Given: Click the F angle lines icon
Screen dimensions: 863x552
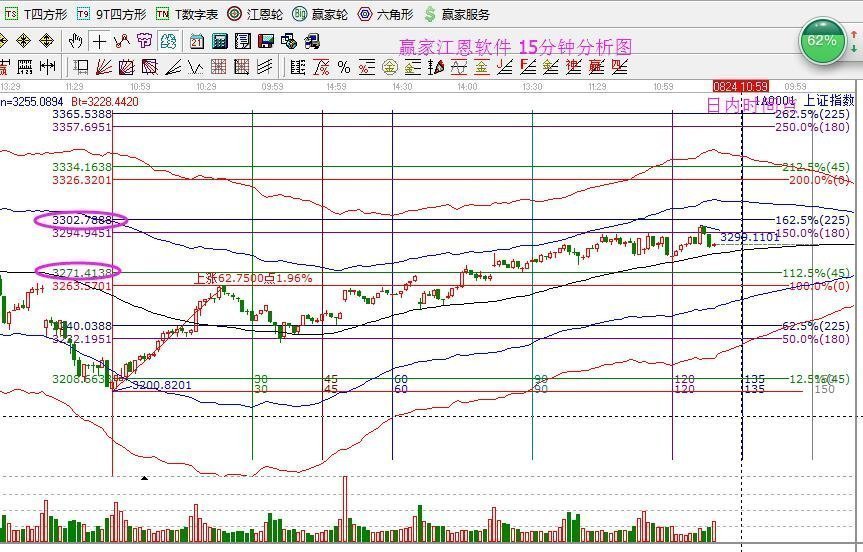Looking at the screenshot, I should [x=527, y=67].
